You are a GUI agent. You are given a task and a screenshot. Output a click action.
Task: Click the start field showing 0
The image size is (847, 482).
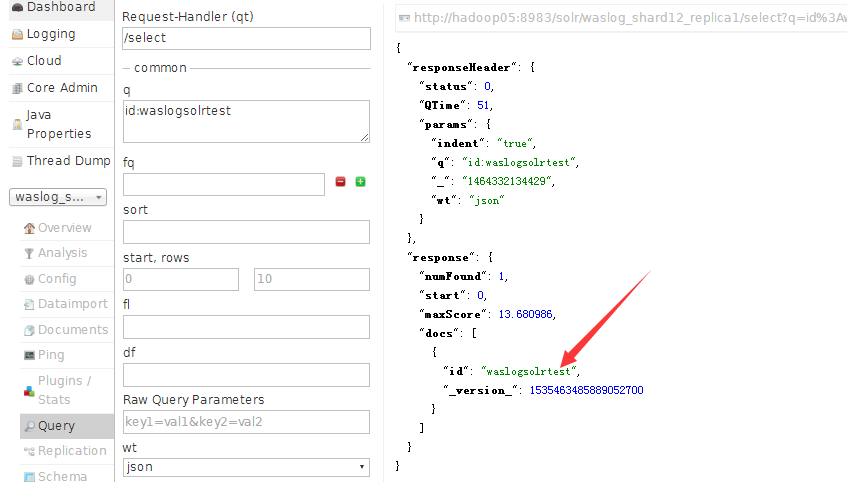181,279
